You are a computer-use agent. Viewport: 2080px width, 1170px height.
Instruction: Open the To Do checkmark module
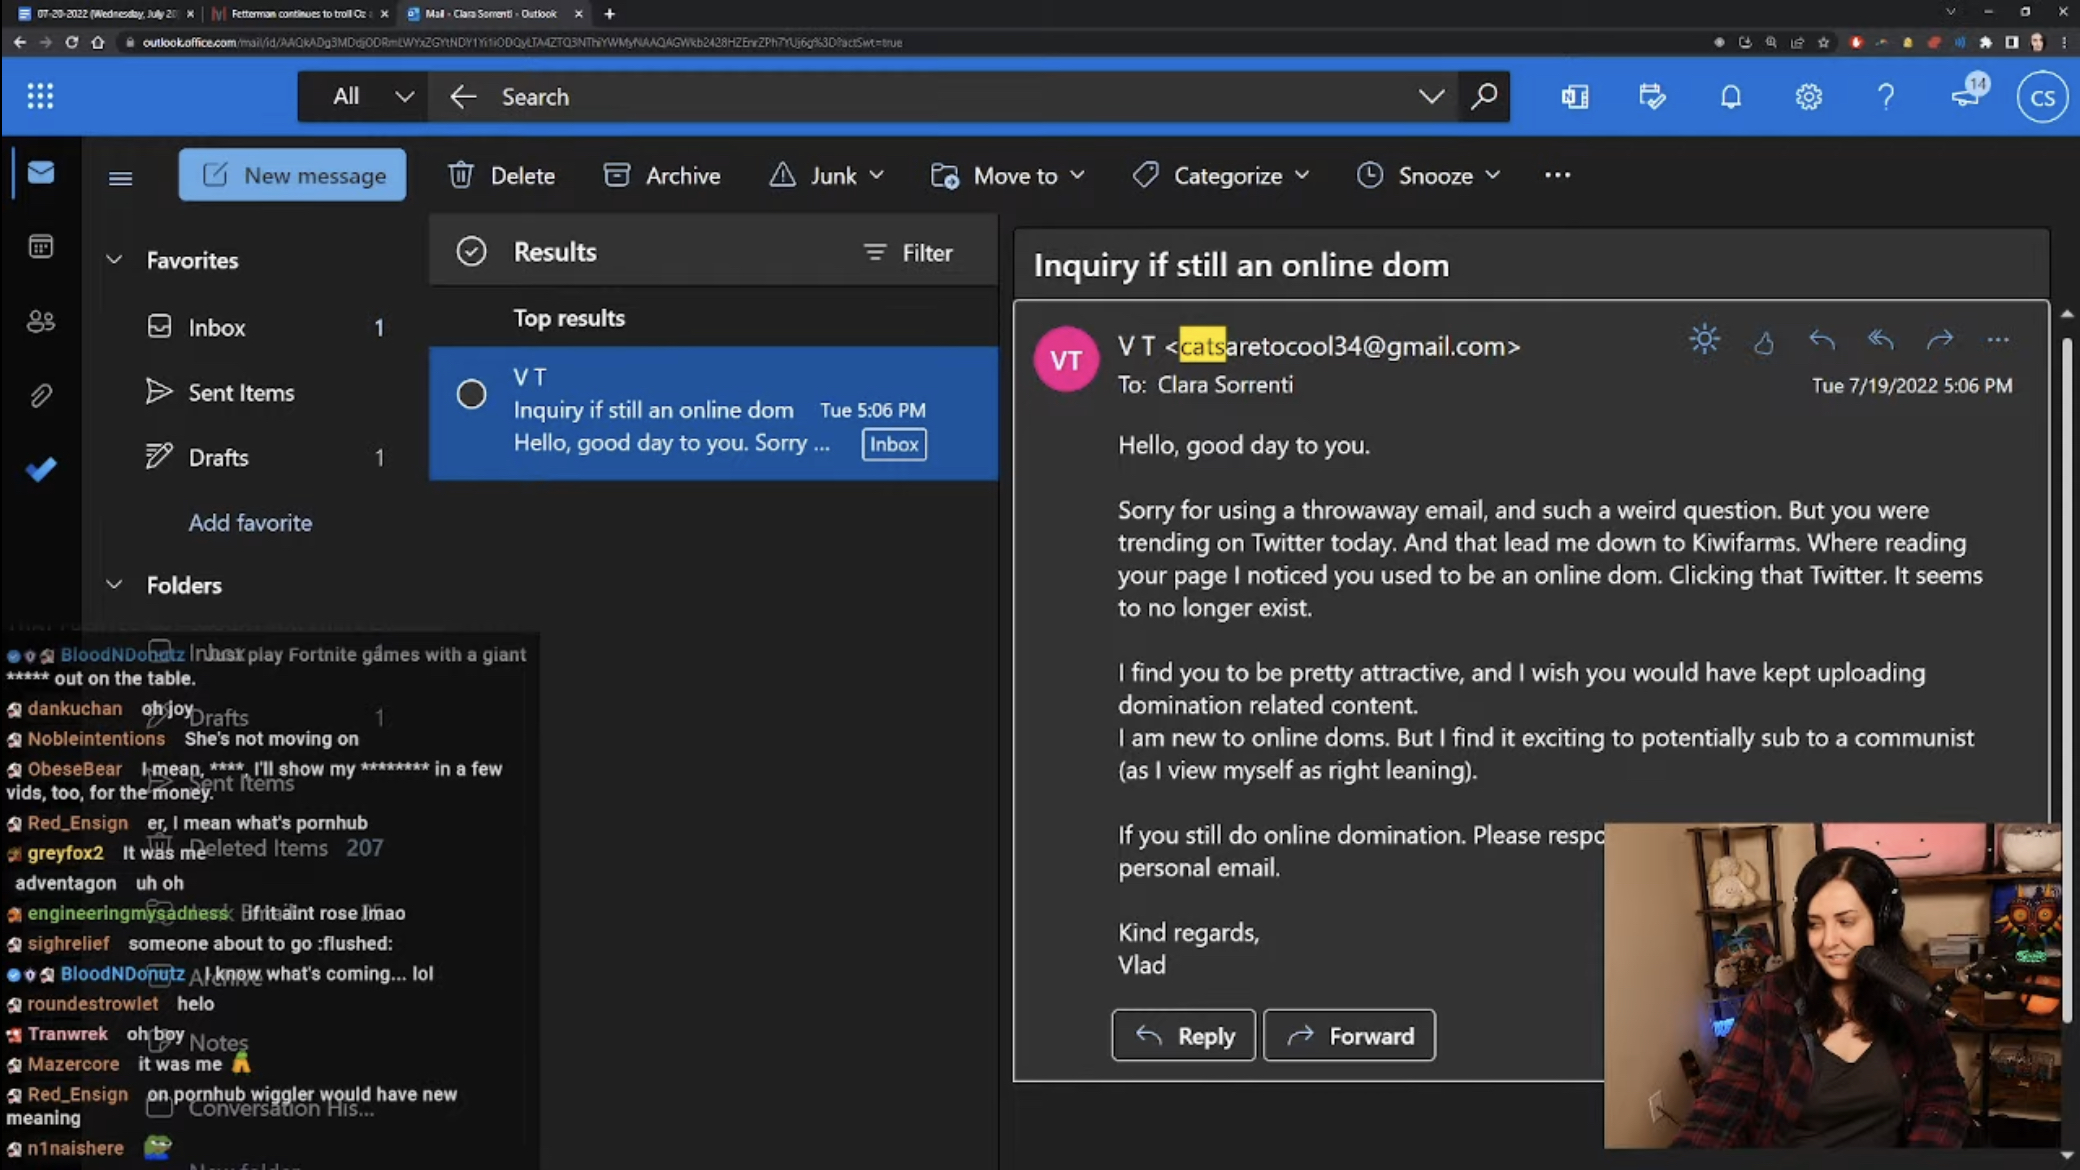(41, 469)
